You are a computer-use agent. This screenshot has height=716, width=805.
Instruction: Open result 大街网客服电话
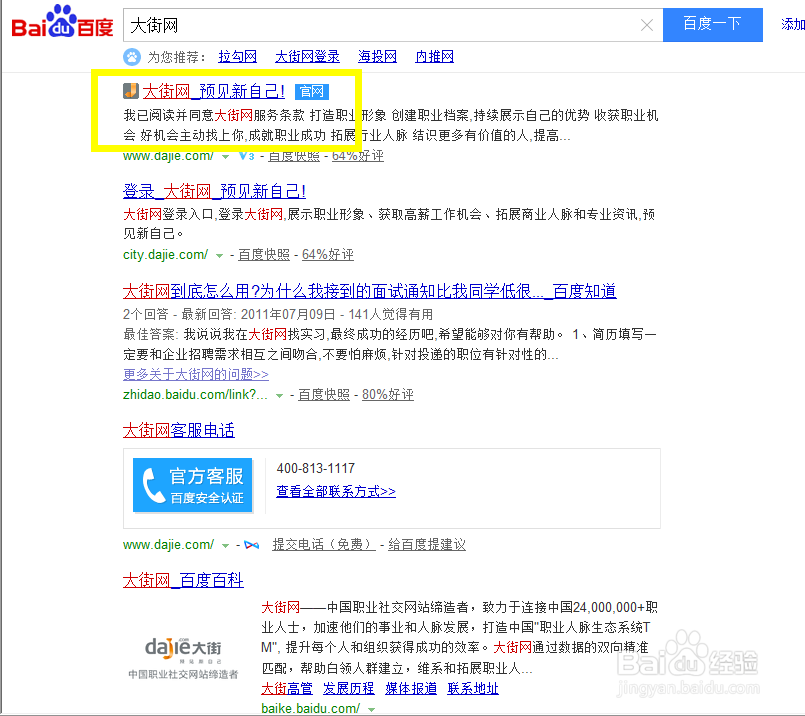pyautogui.click(x=179, y=430)
